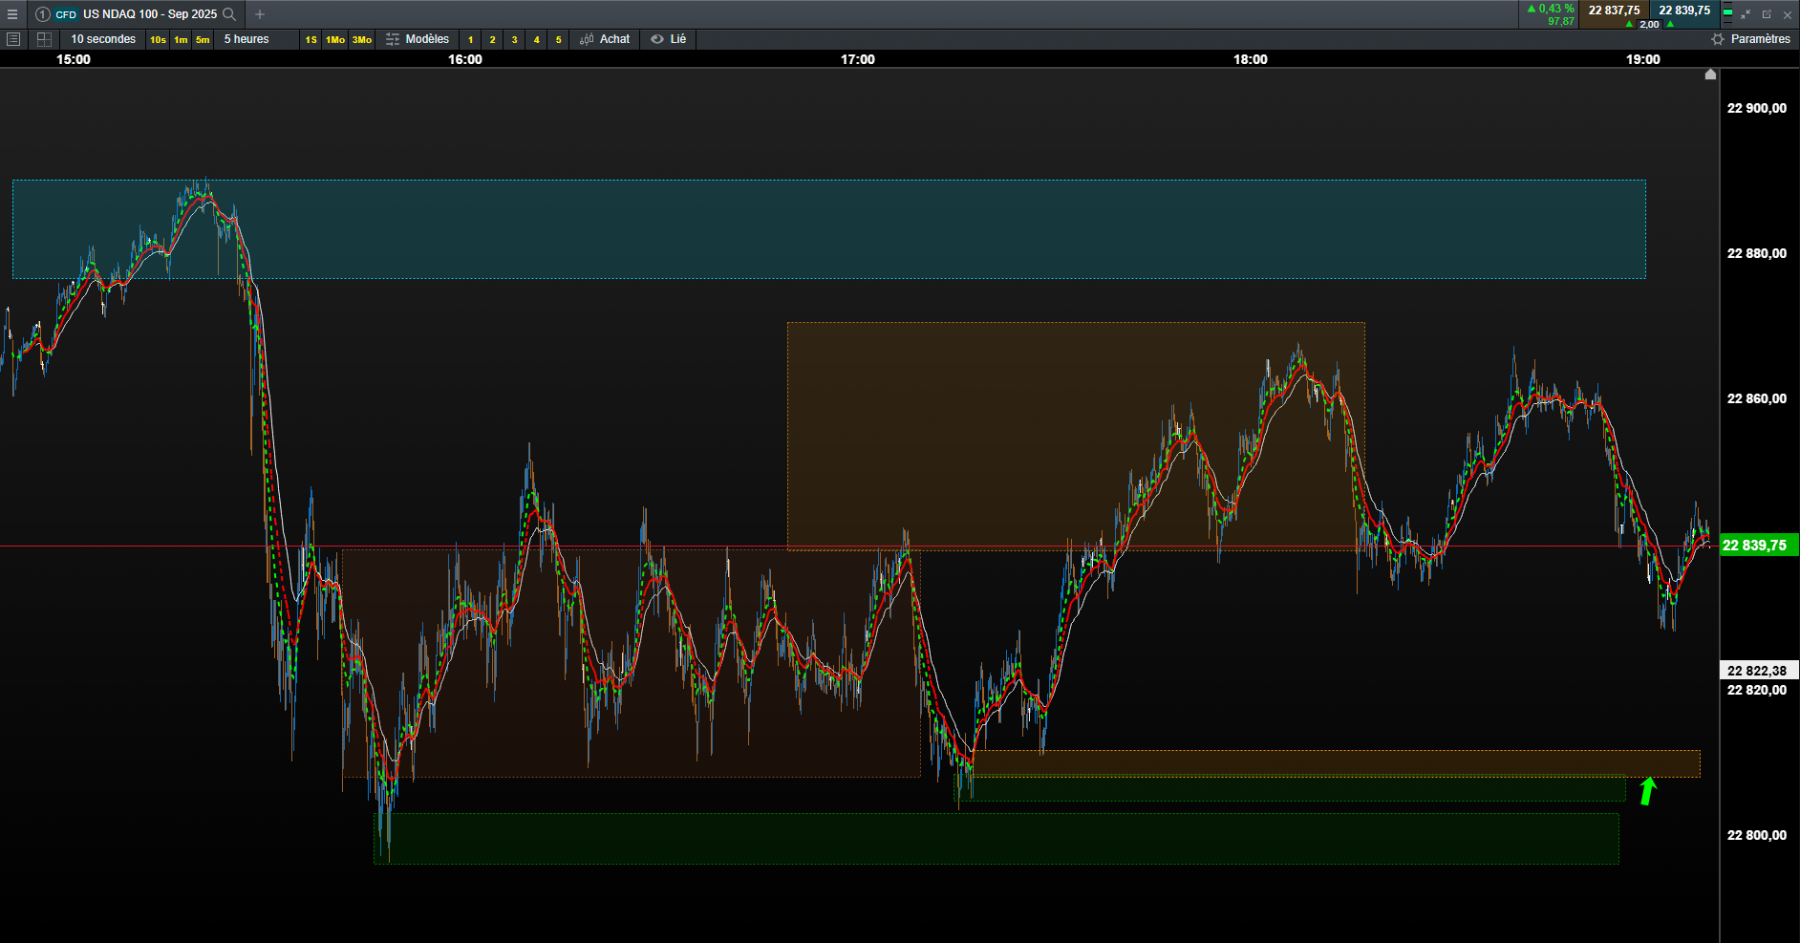Select template number 3
The height and width of the screenshot is (943, 1800).
pyautogui.click(x=514, y=40)
